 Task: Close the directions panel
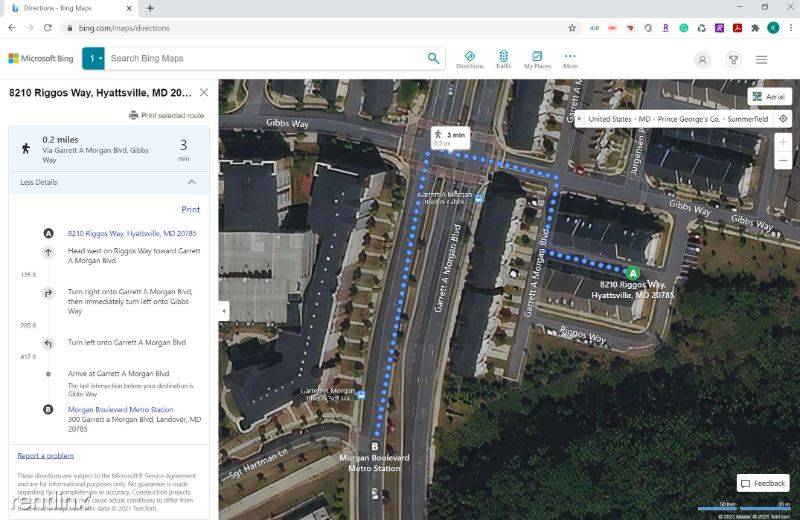[x=204, y=92]
